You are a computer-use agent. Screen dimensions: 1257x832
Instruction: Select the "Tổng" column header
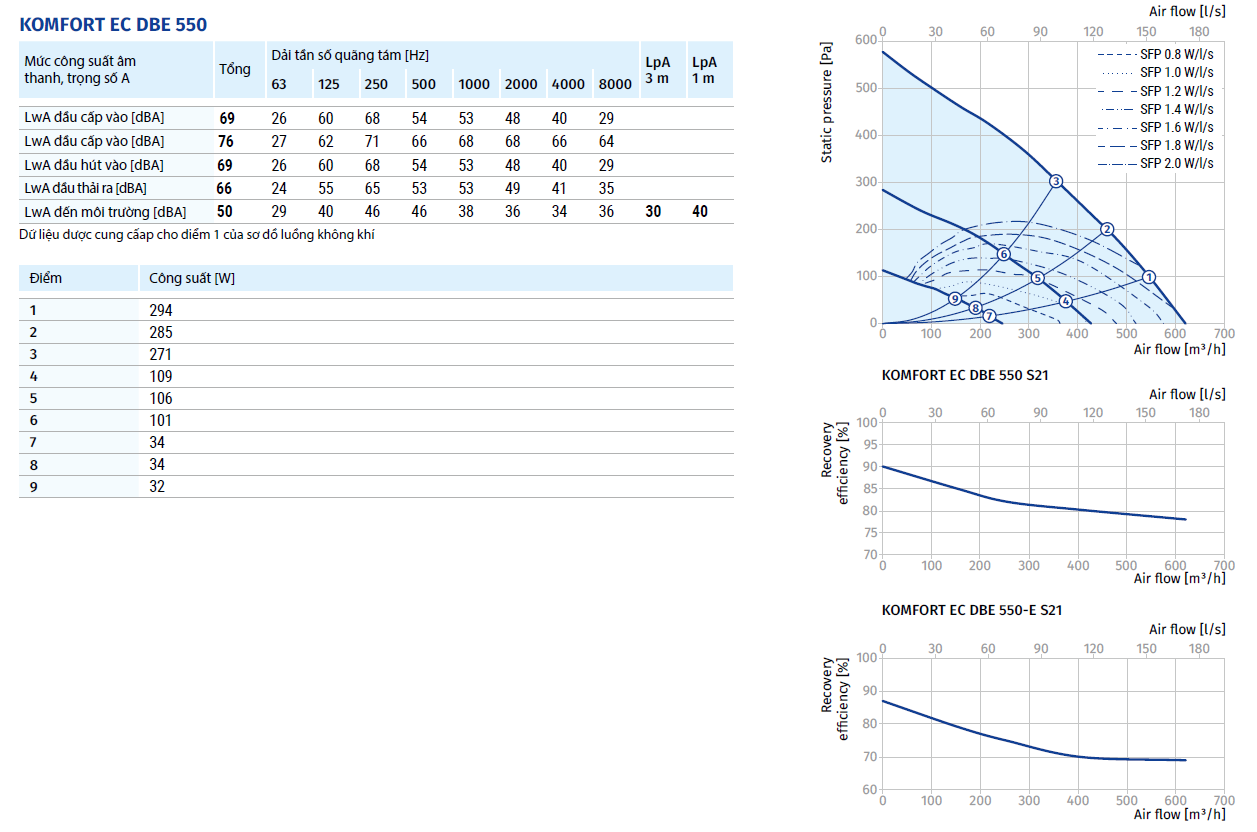point(234,69)
